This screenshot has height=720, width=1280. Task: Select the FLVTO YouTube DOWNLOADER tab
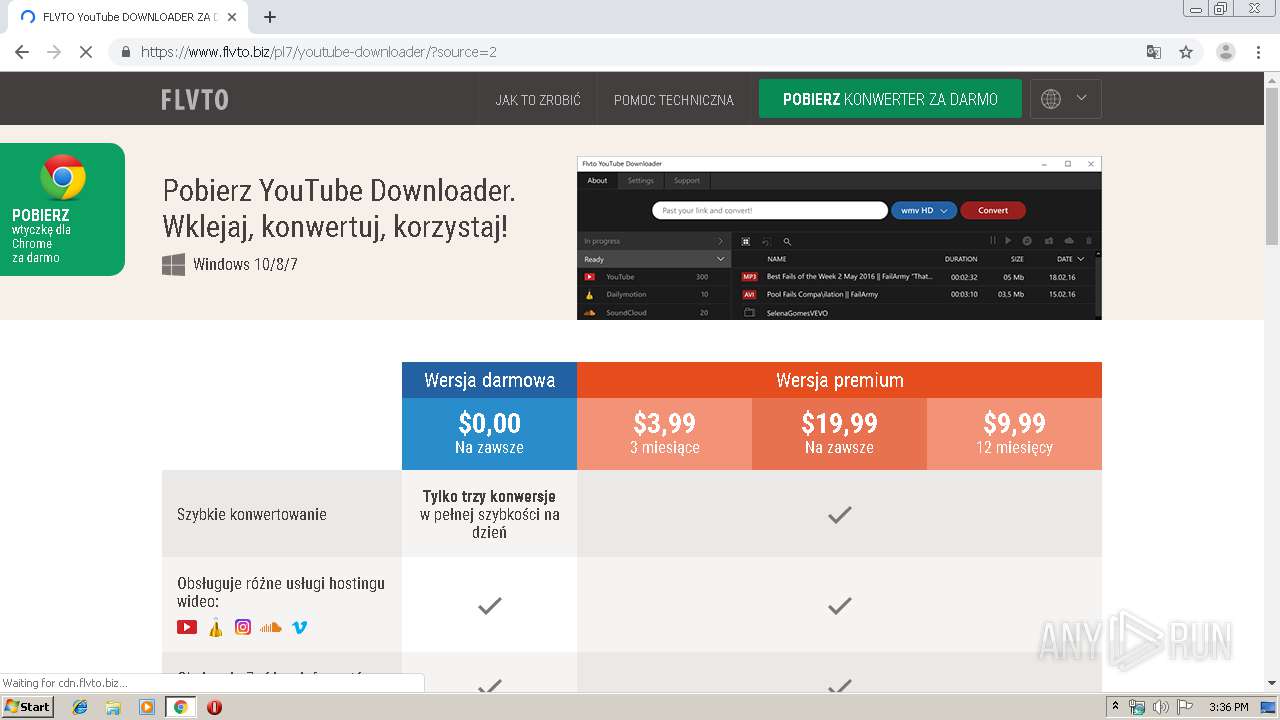[126, 17]
